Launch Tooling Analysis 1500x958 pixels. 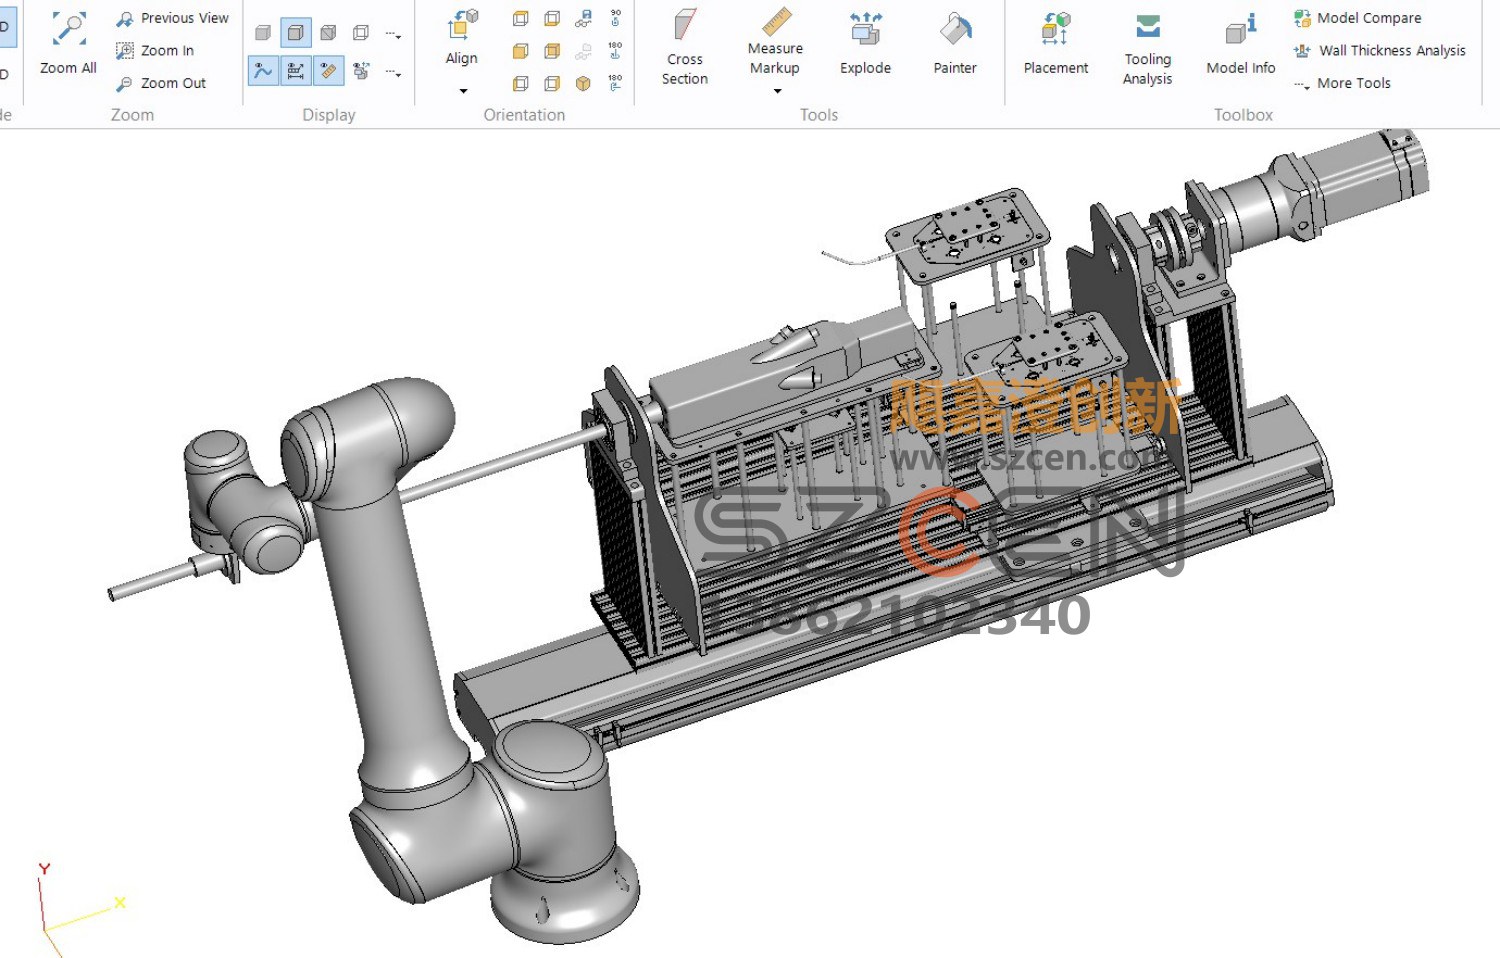point(1148,48)
